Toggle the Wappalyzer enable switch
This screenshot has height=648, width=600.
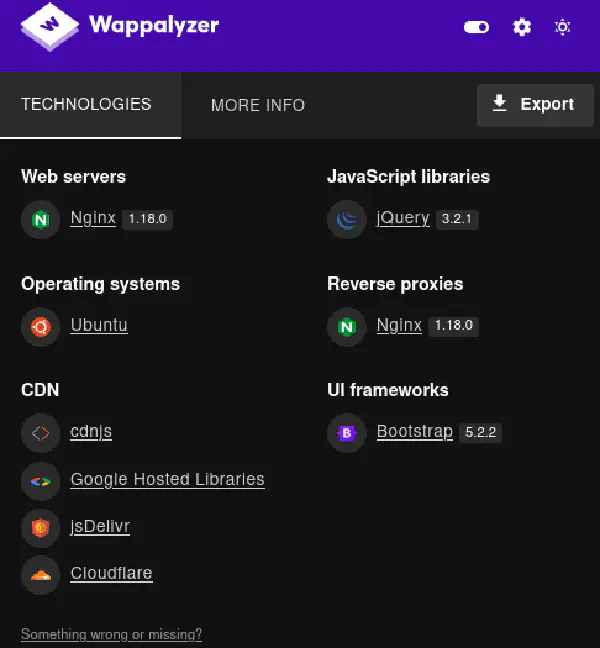476,27
